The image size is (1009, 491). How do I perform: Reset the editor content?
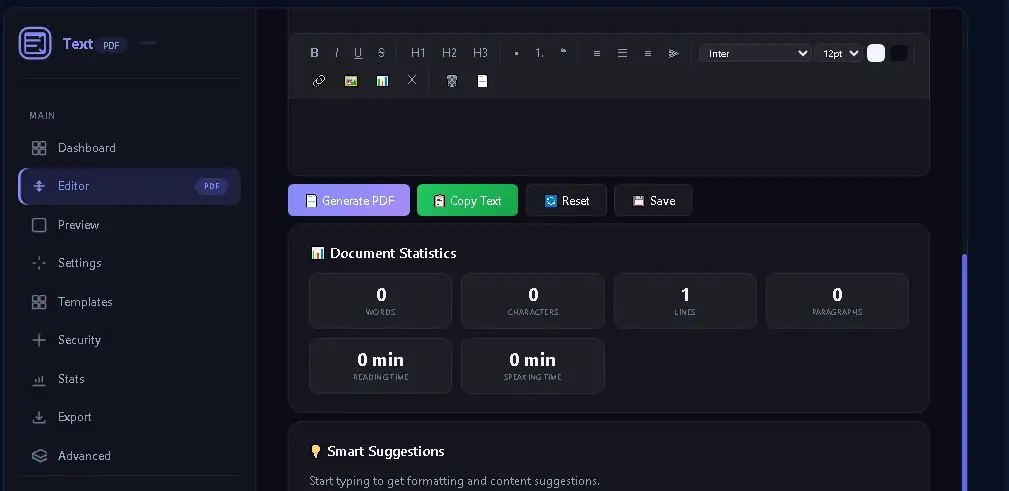point(566,200)
